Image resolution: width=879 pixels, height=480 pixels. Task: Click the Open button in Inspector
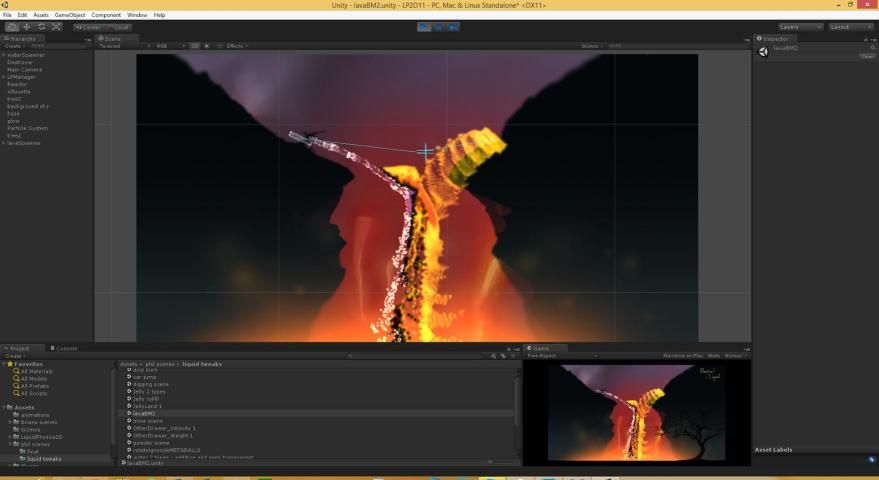(x=867, y=56)
